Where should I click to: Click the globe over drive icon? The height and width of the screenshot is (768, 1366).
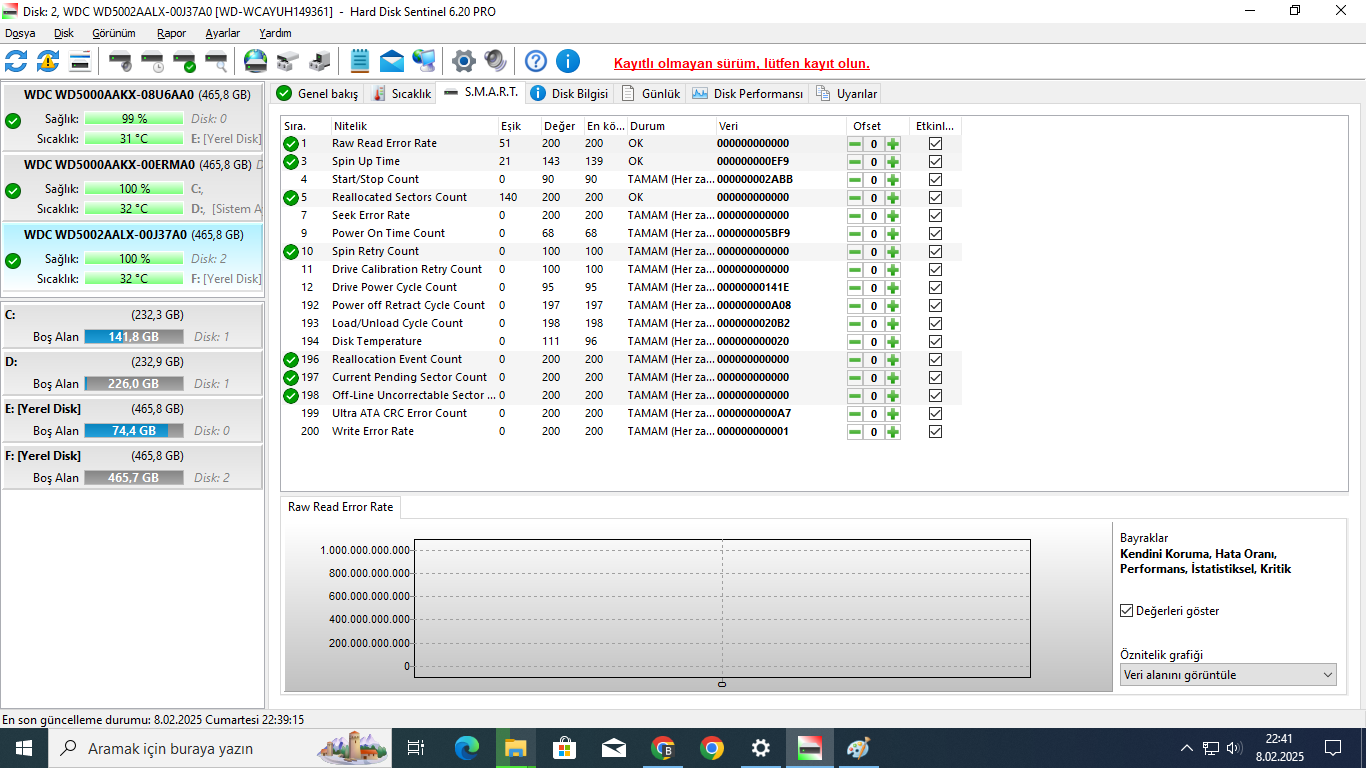coord(256,61)
